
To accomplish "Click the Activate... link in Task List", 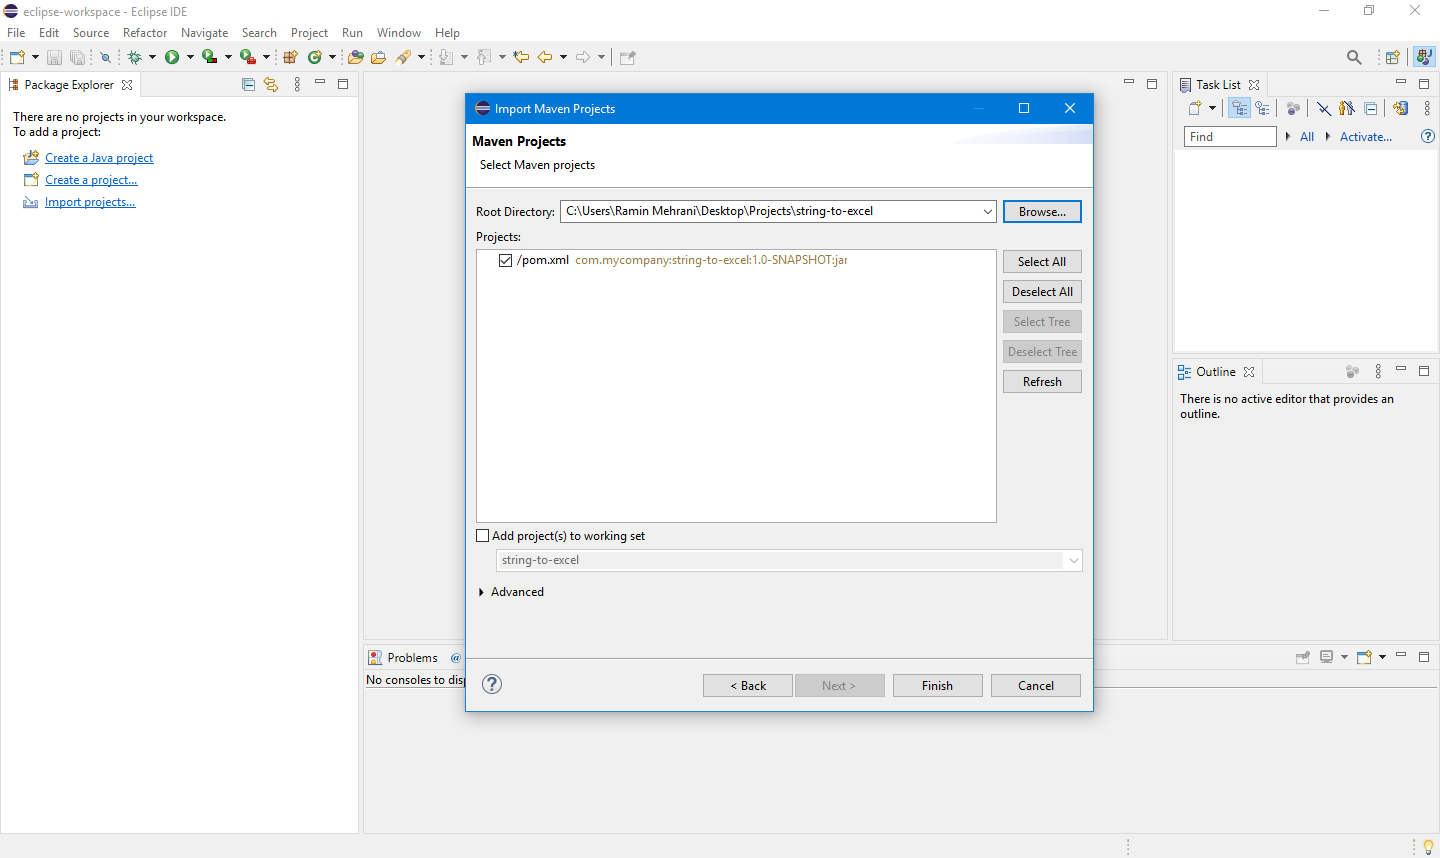I will click(x=1365, y=136).
